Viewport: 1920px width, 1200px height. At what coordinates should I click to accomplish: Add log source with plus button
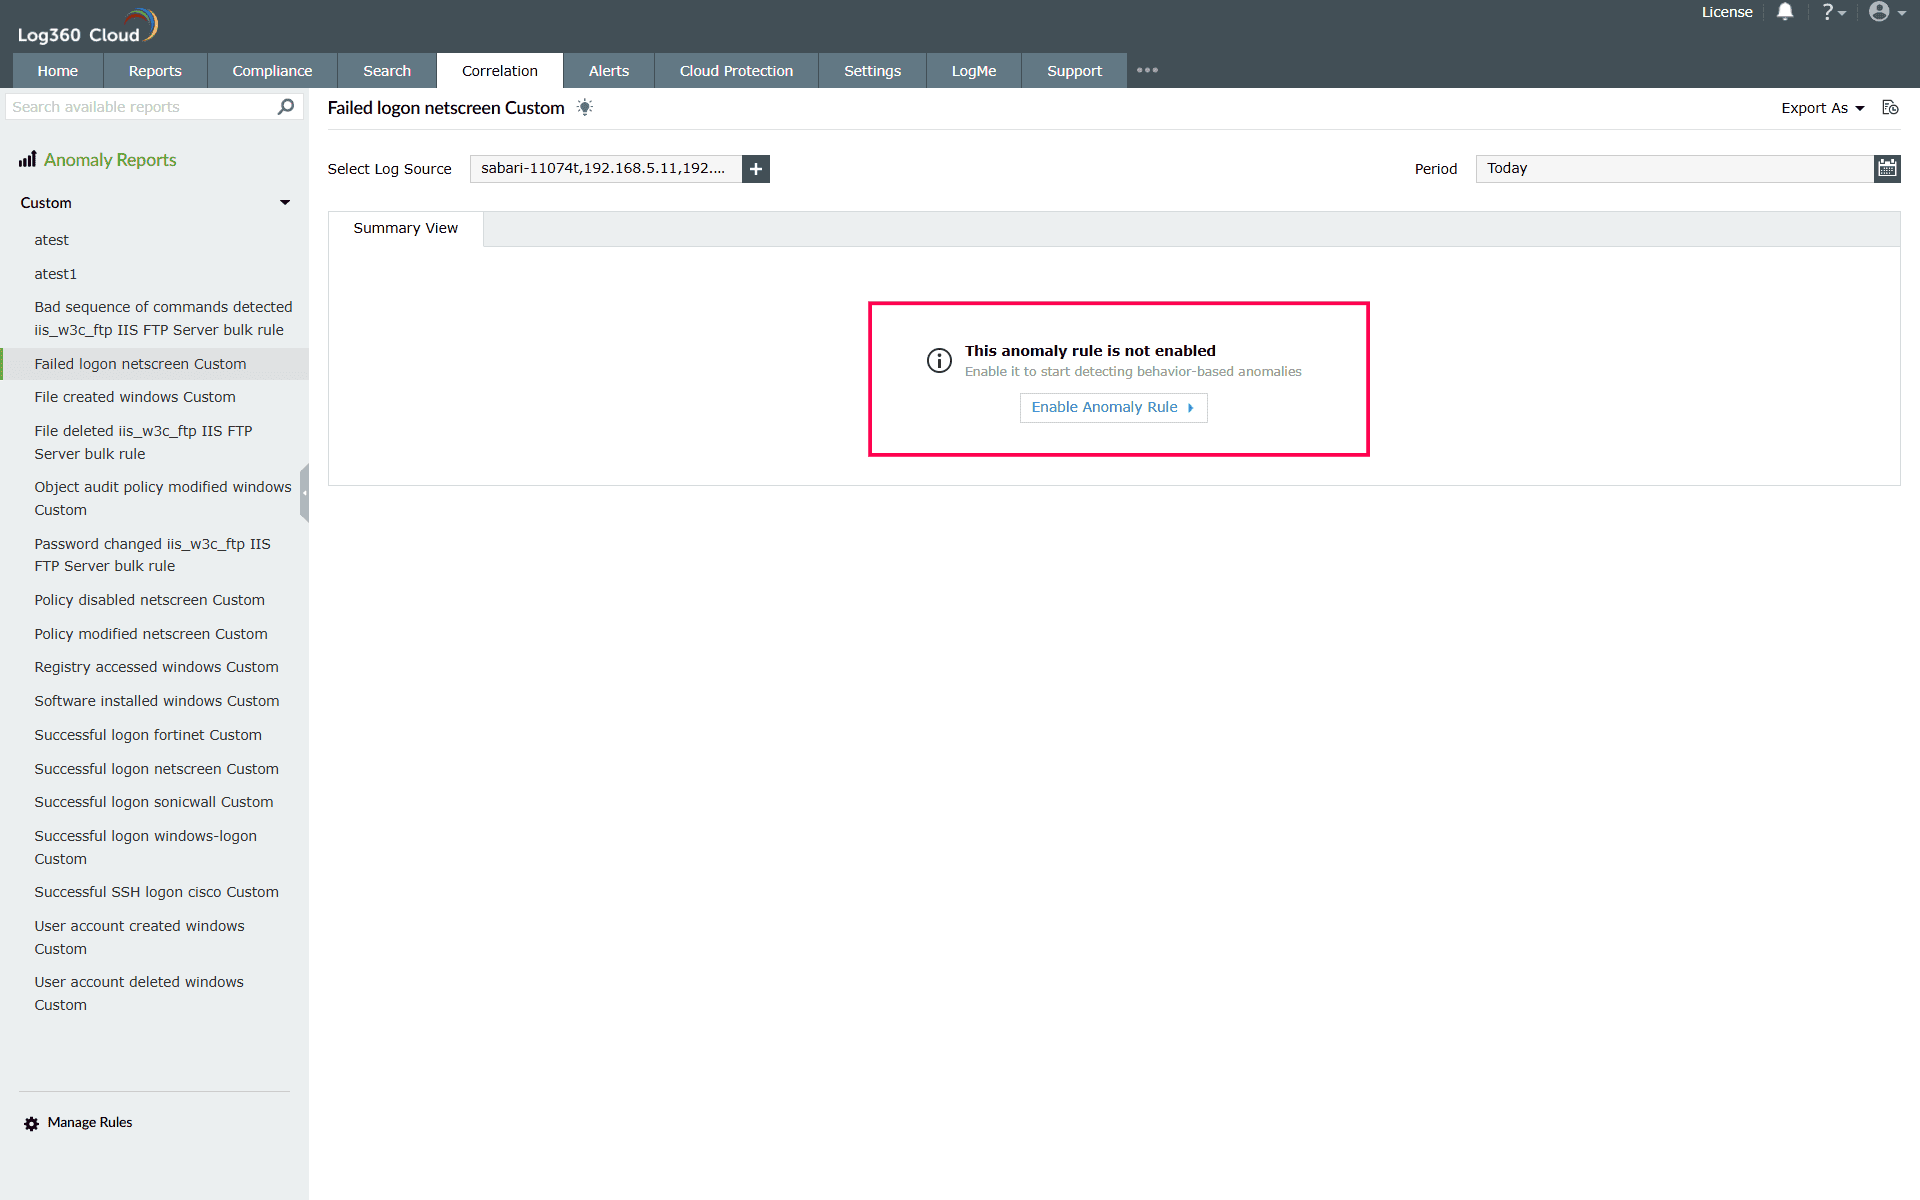pyautogui.click(x=756, y=169)
